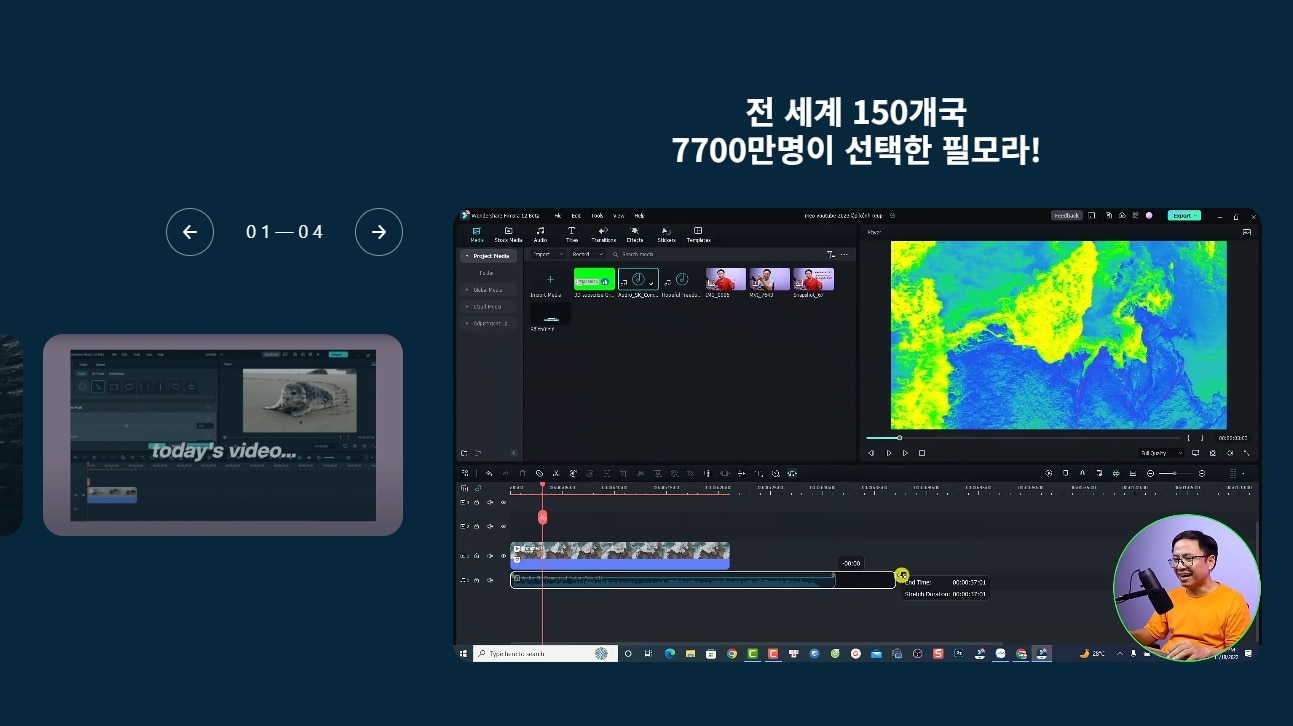Select the green screen 3D subscribe clip
This screenshot has width=1293, height=726.
click(594, 279)
